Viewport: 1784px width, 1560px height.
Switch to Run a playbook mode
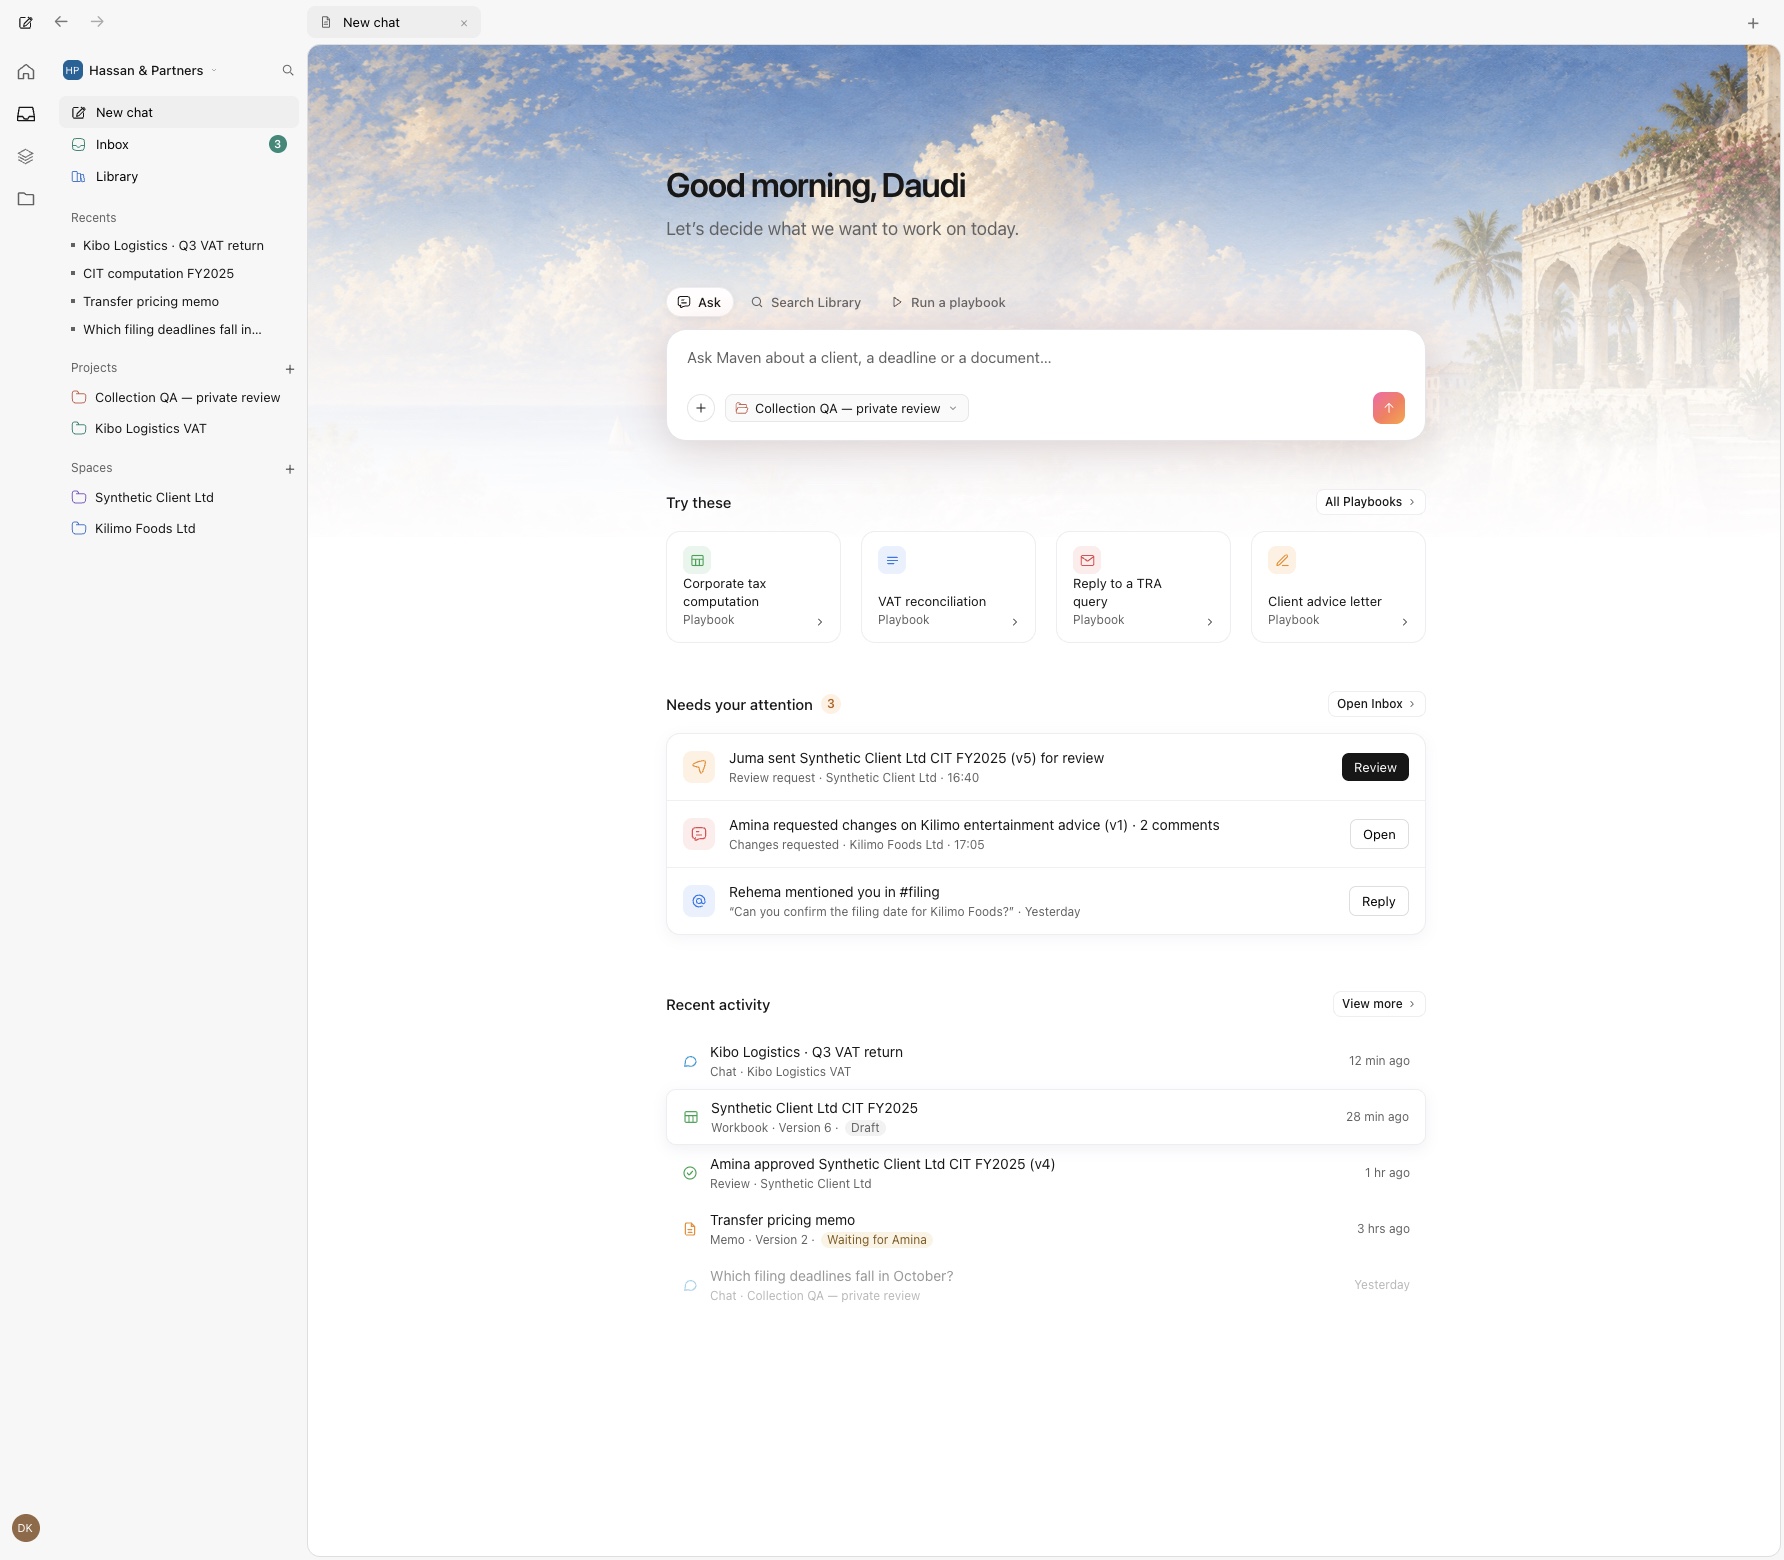[948, 302]
